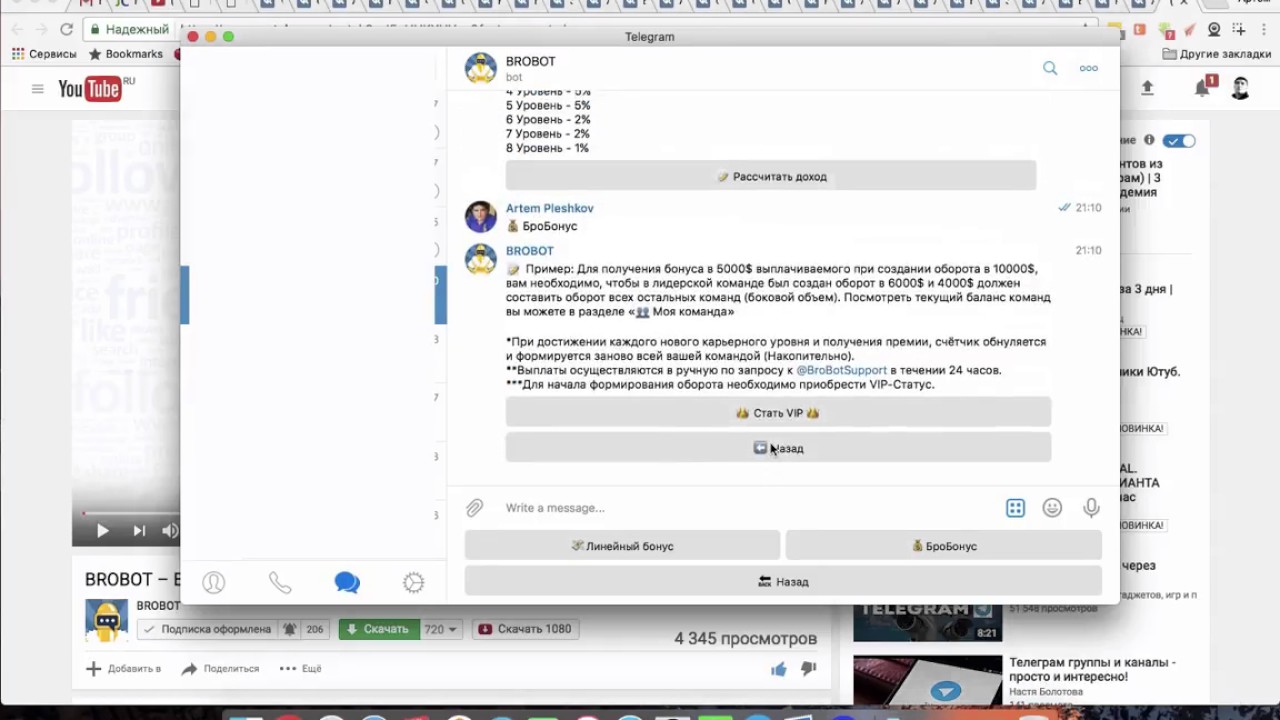Click the subscription bell notification icon
This screenshot has height=720, width=1280.
coord(290,629)
